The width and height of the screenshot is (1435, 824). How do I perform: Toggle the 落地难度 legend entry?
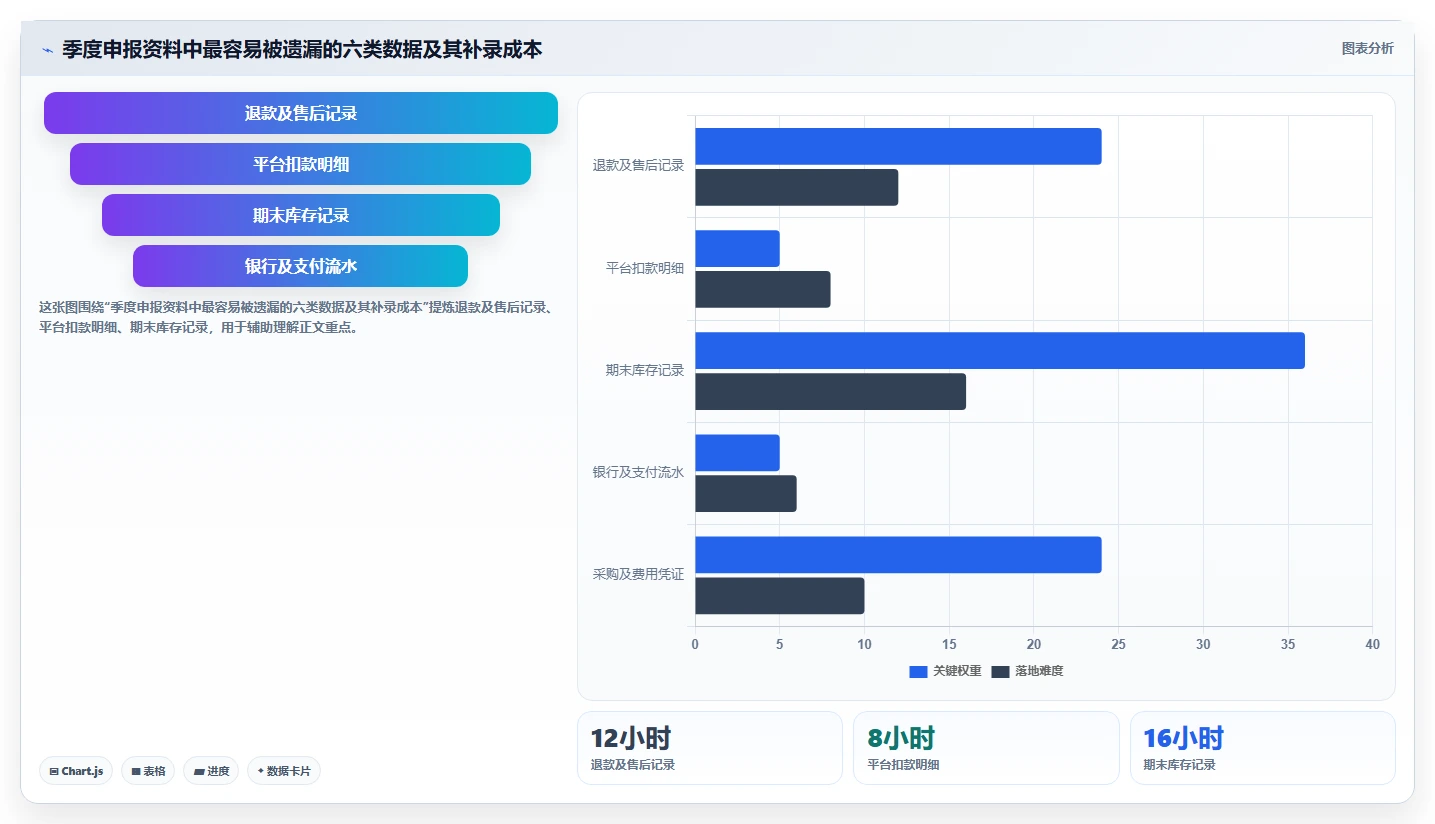point(1027,671)
